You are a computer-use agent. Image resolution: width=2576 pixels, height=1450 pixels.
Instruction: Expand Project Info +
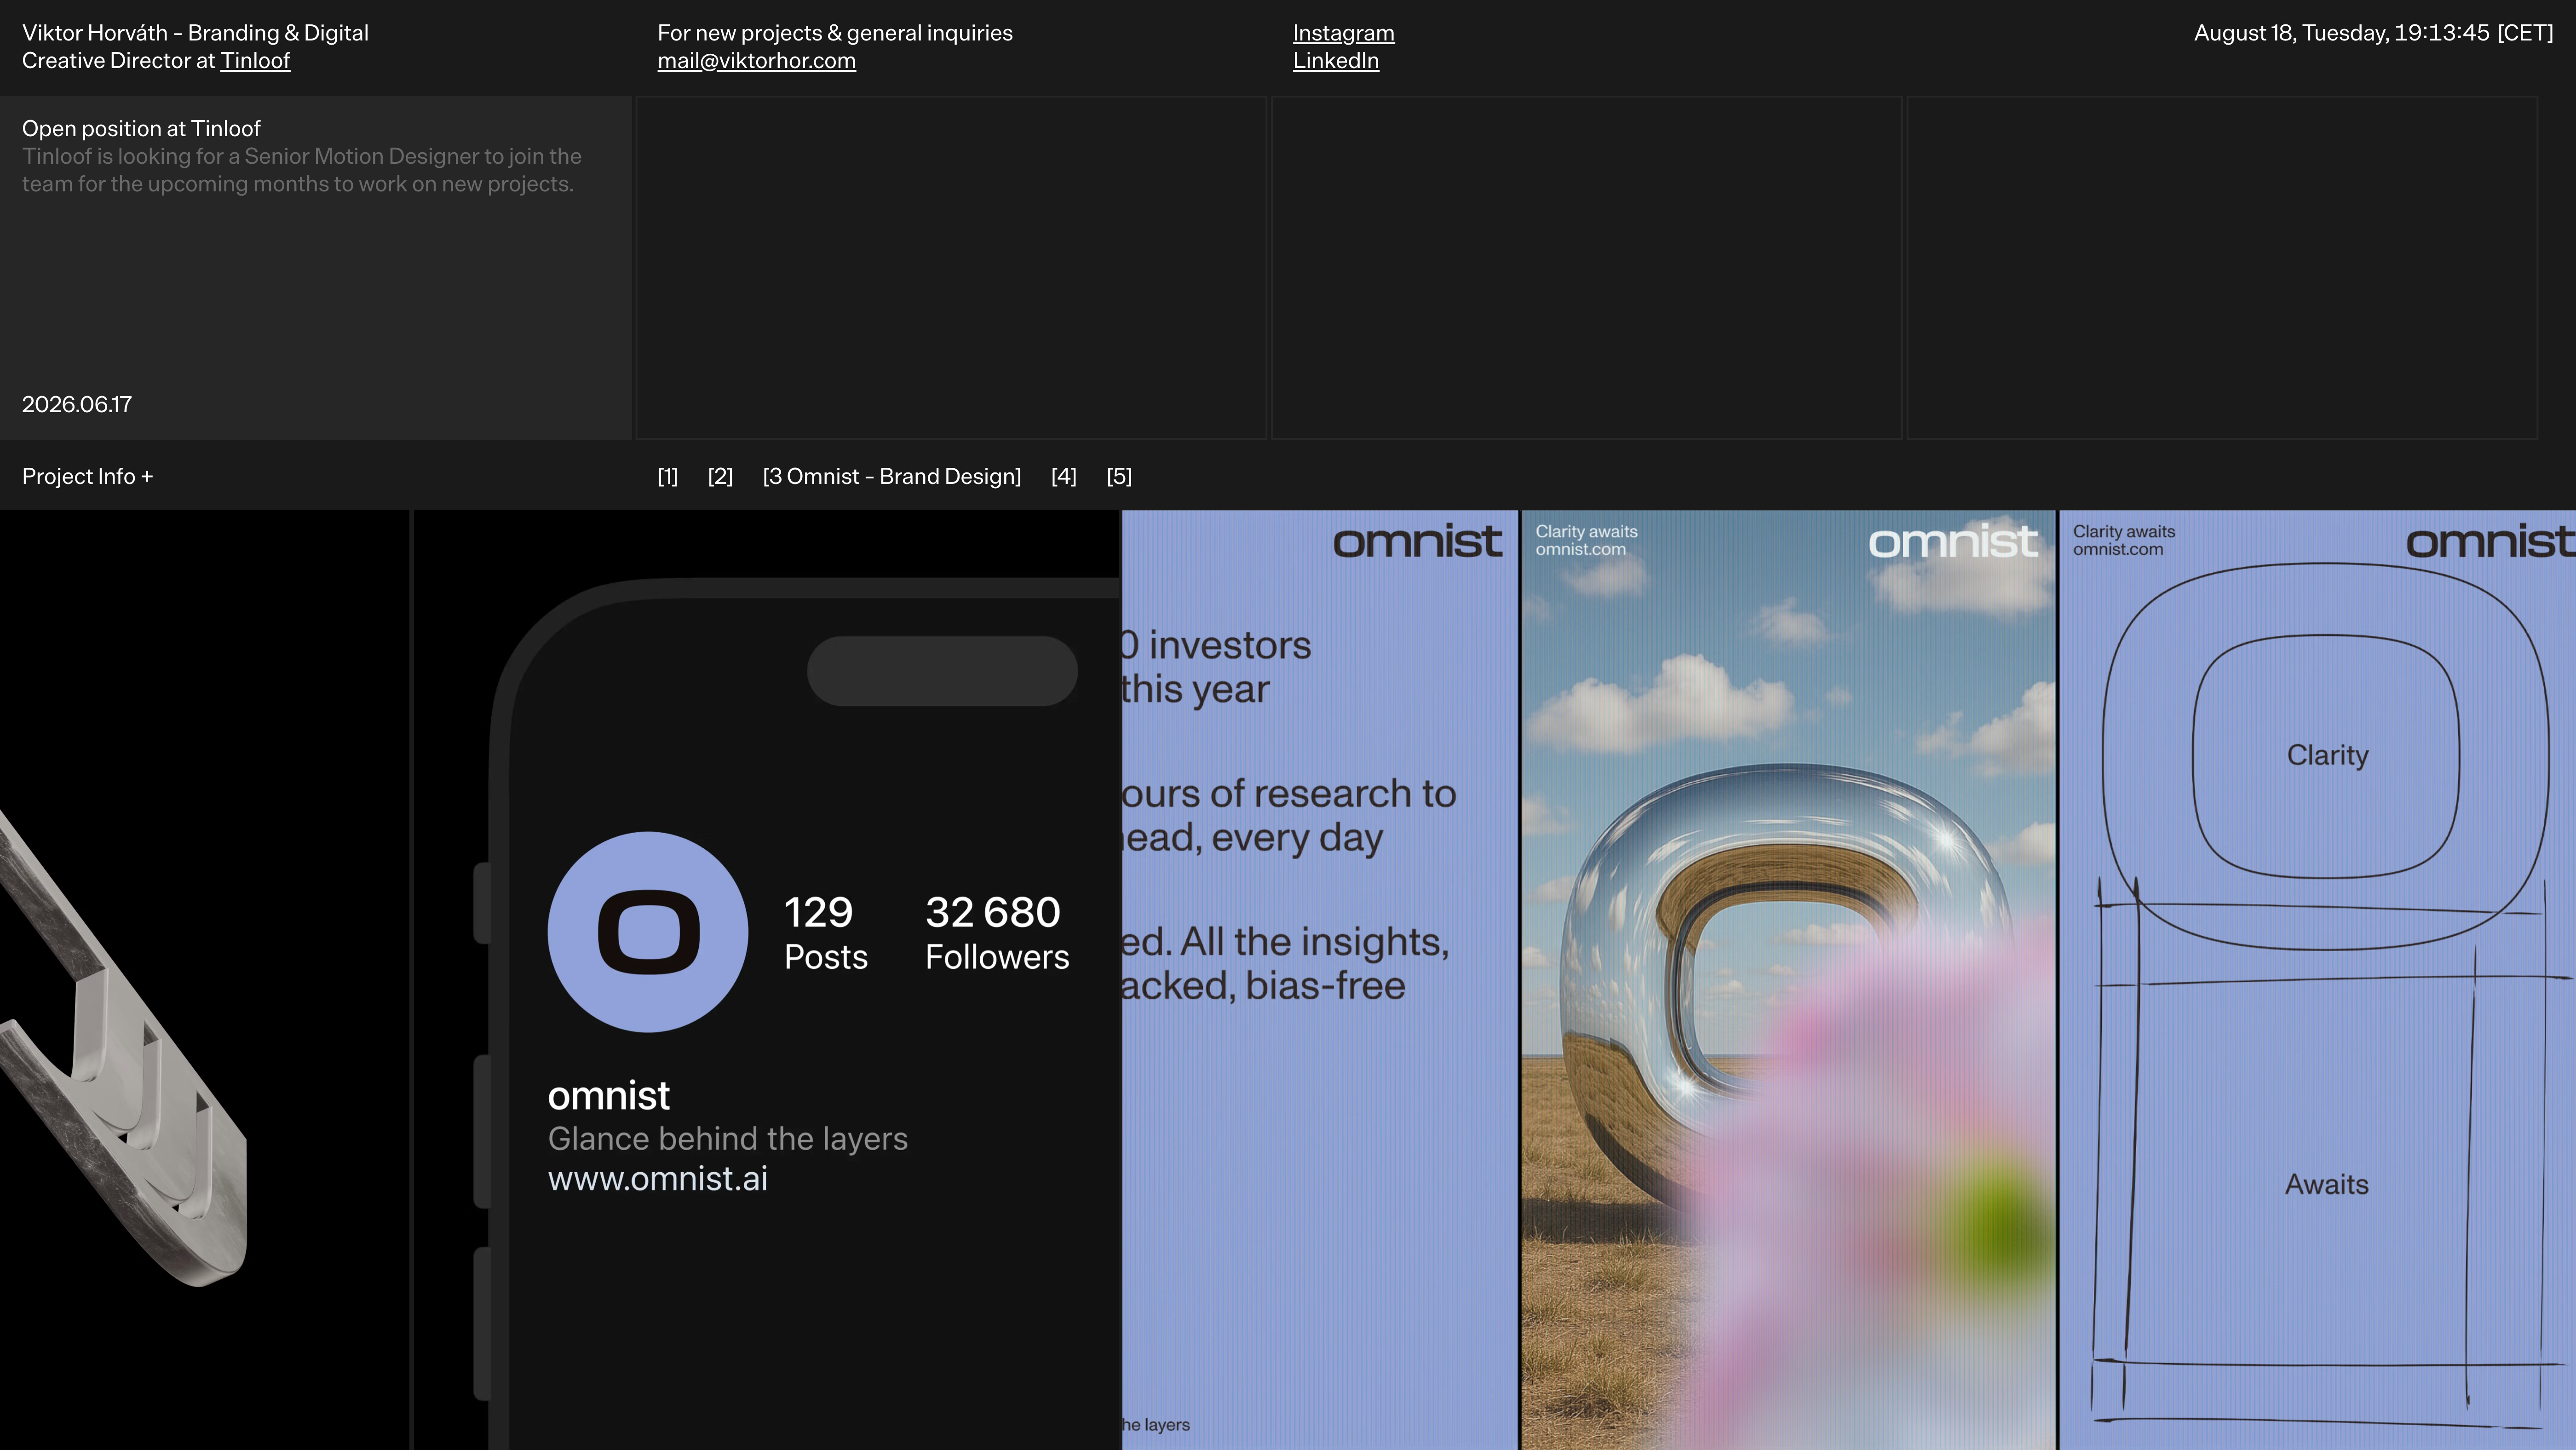point(88,476)
